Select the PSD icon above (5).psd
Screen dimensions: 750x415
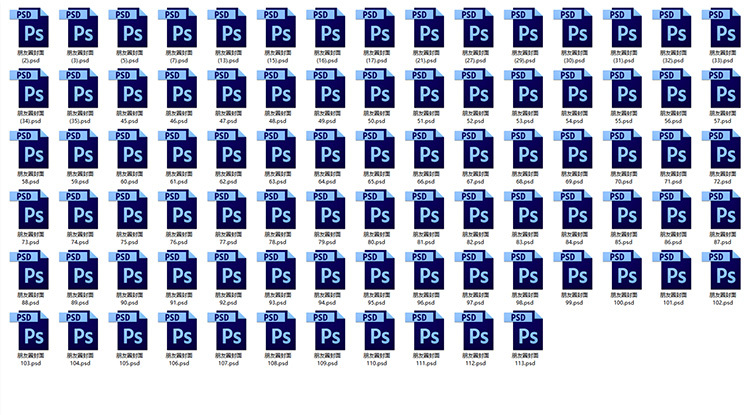(x=128, y=27)
